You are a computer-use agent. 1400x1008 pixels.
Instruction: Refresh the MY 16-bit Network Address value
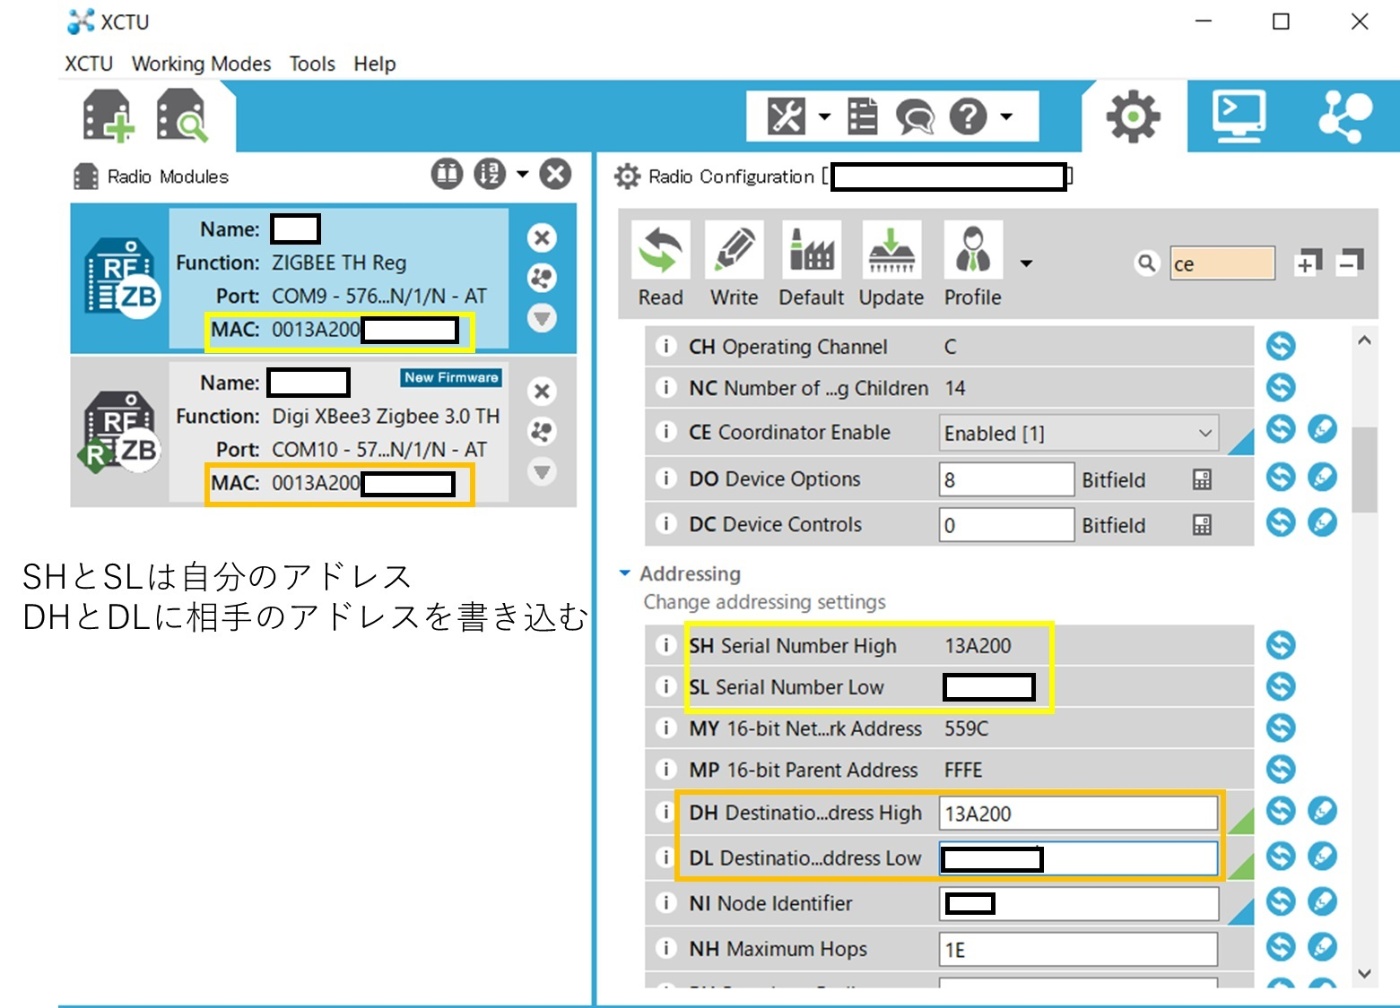(x=1281, y=727)
